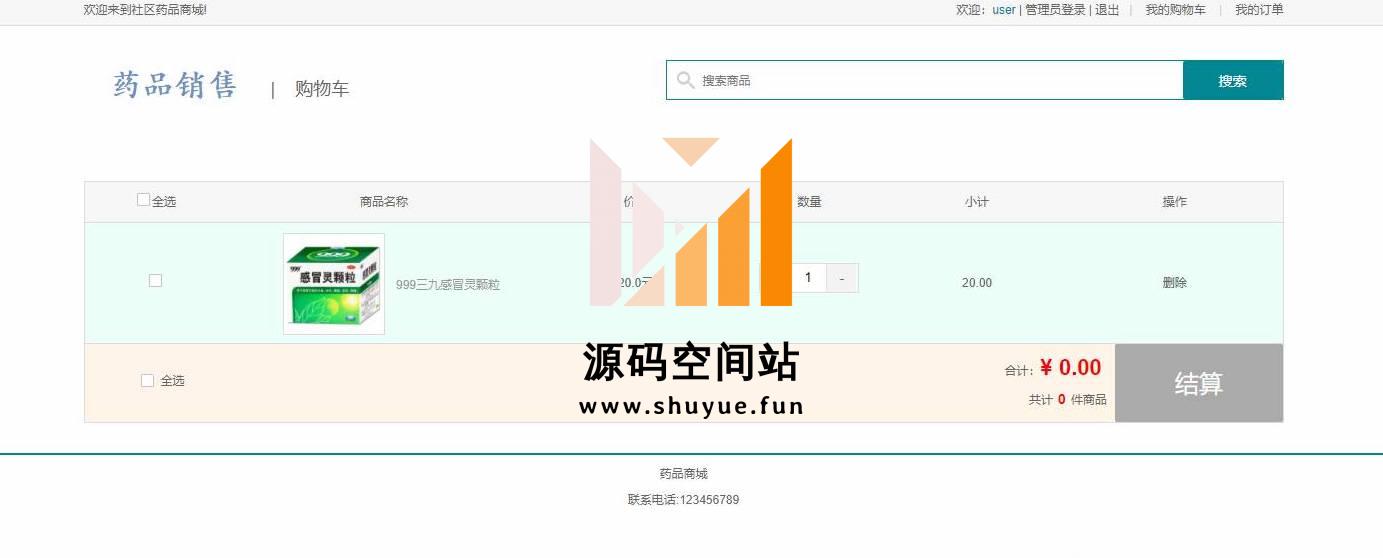Viewport: 1383px width, 558px height.
Task: Click the quantity field showing 1
Action: (808, 278)
